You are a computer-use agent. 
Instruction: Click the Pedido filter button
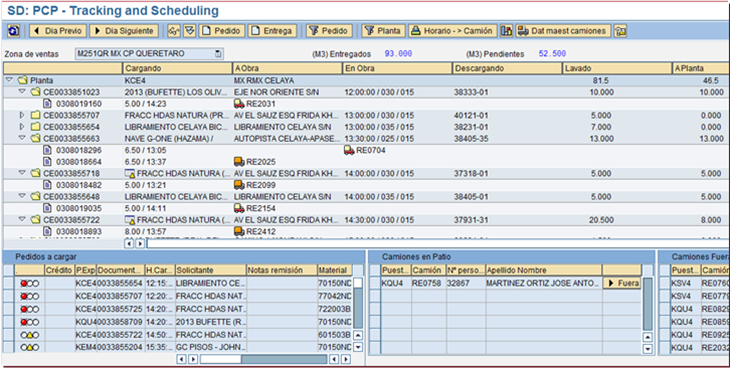coord(329,31)
